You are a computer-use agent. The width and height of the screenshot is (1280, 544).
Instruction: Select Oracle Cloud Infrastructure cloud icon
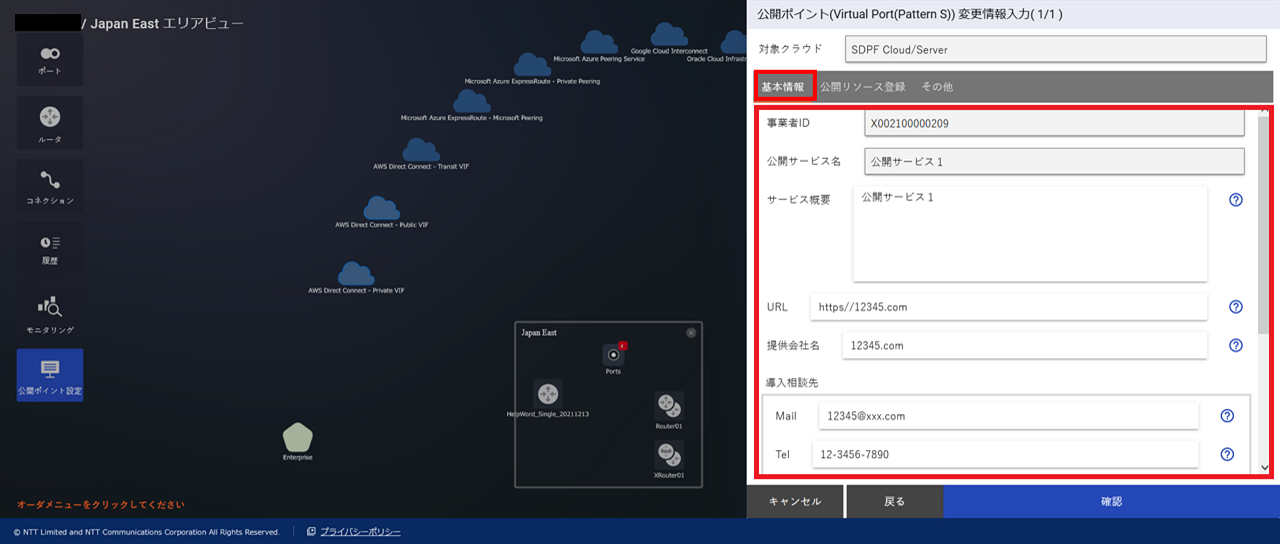point(734,42)
